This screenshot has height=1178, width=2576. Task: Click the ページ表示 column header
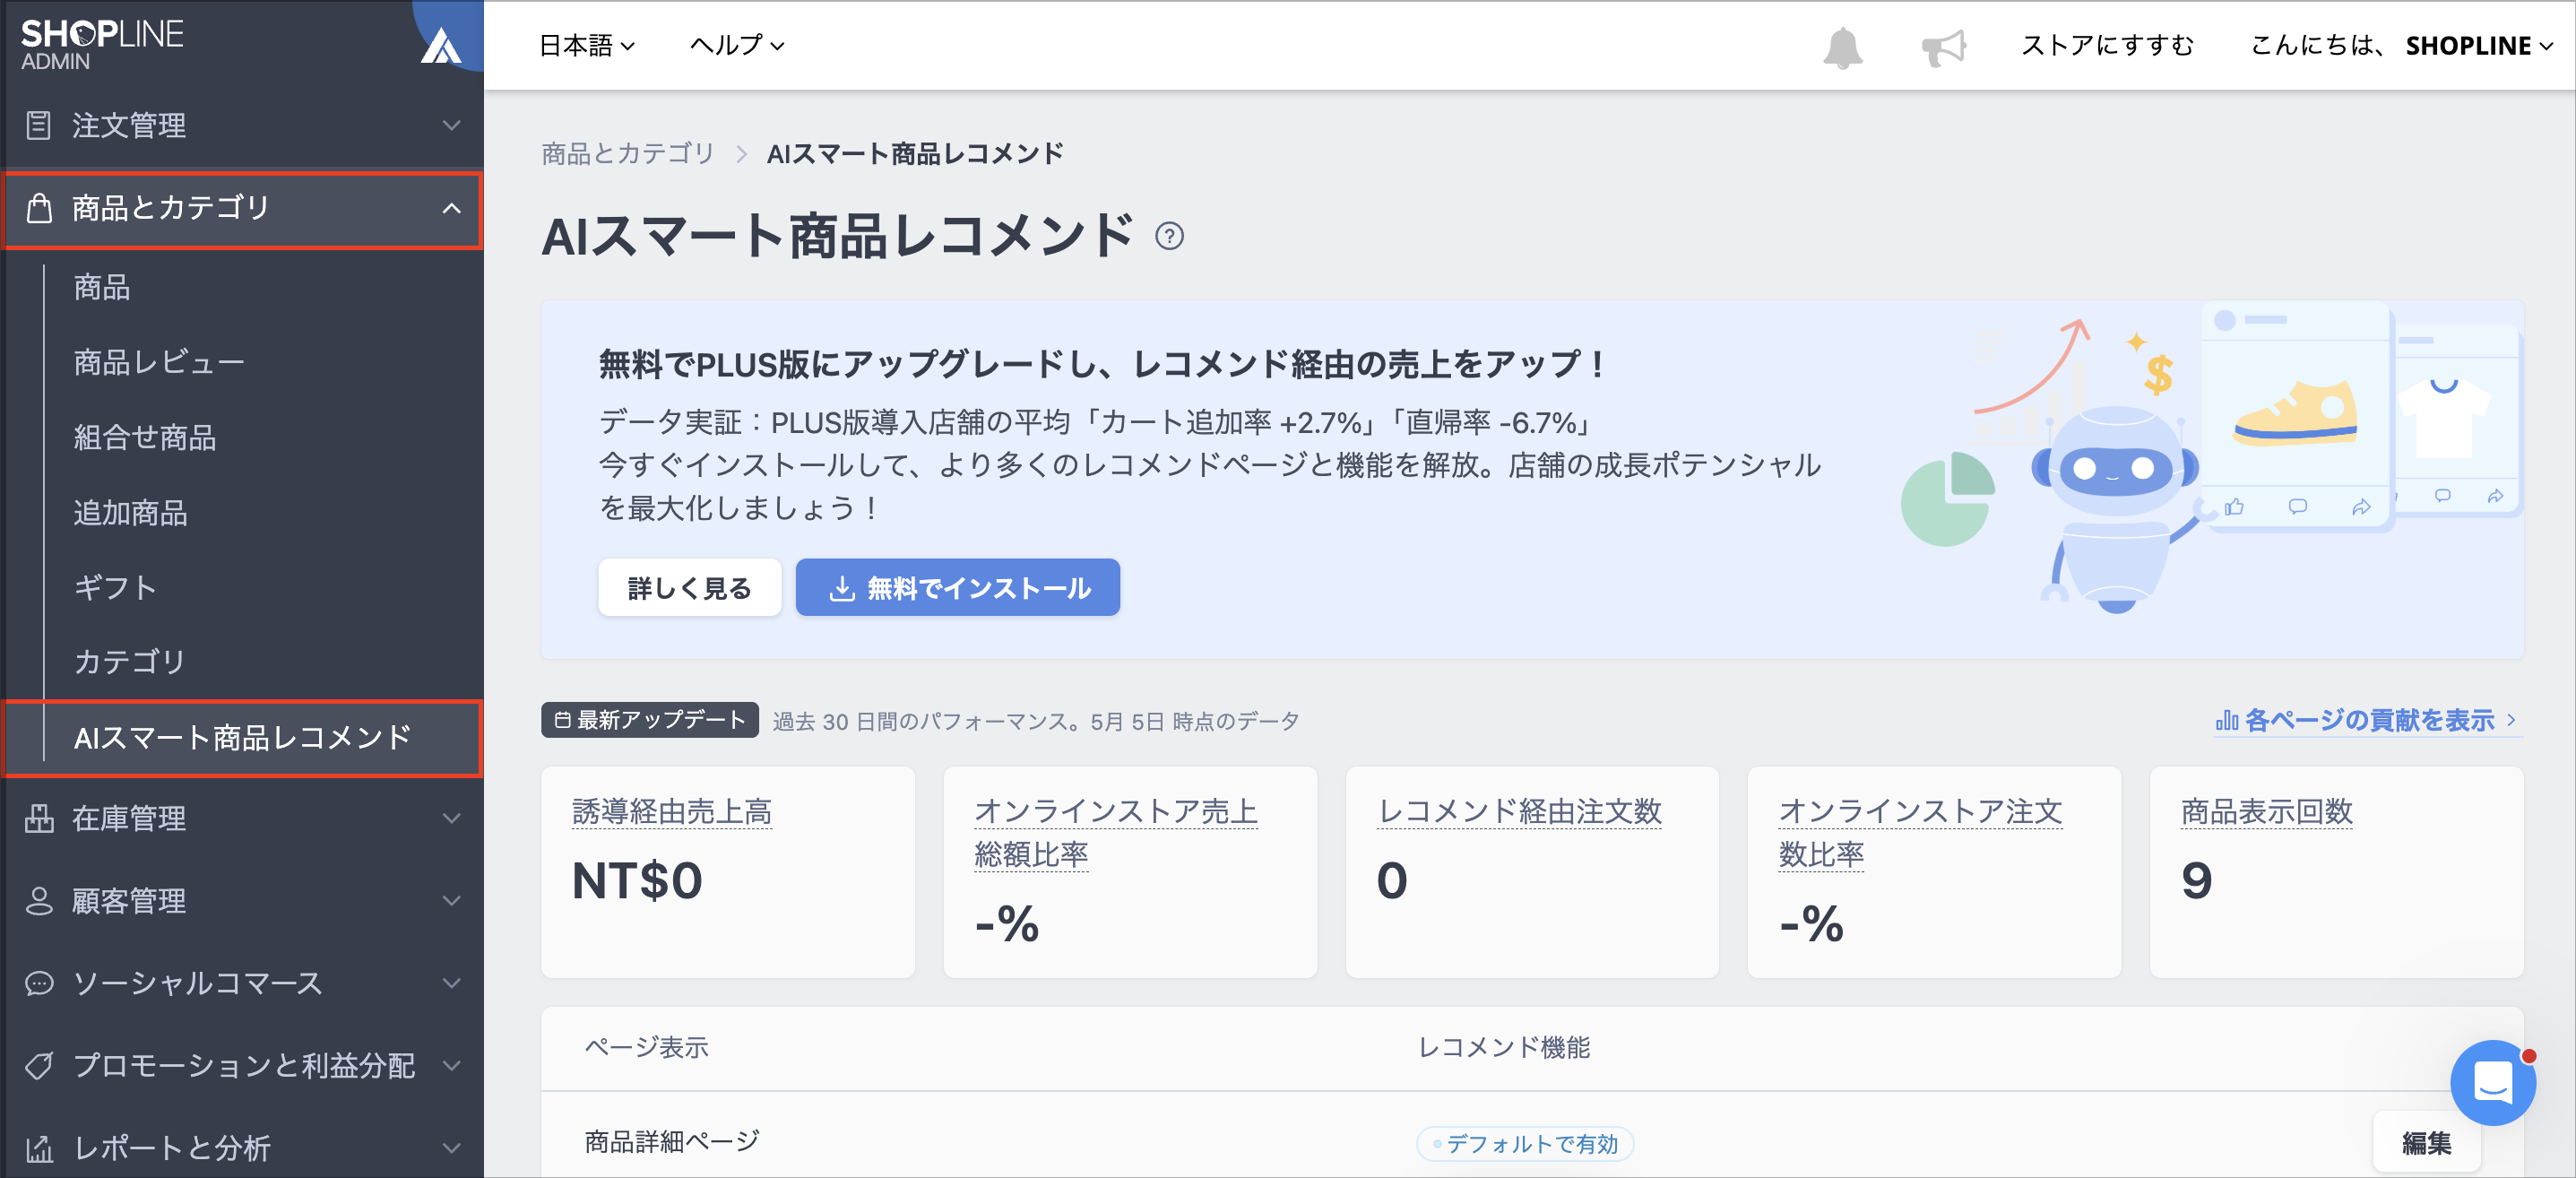[x=646, y=1047]
